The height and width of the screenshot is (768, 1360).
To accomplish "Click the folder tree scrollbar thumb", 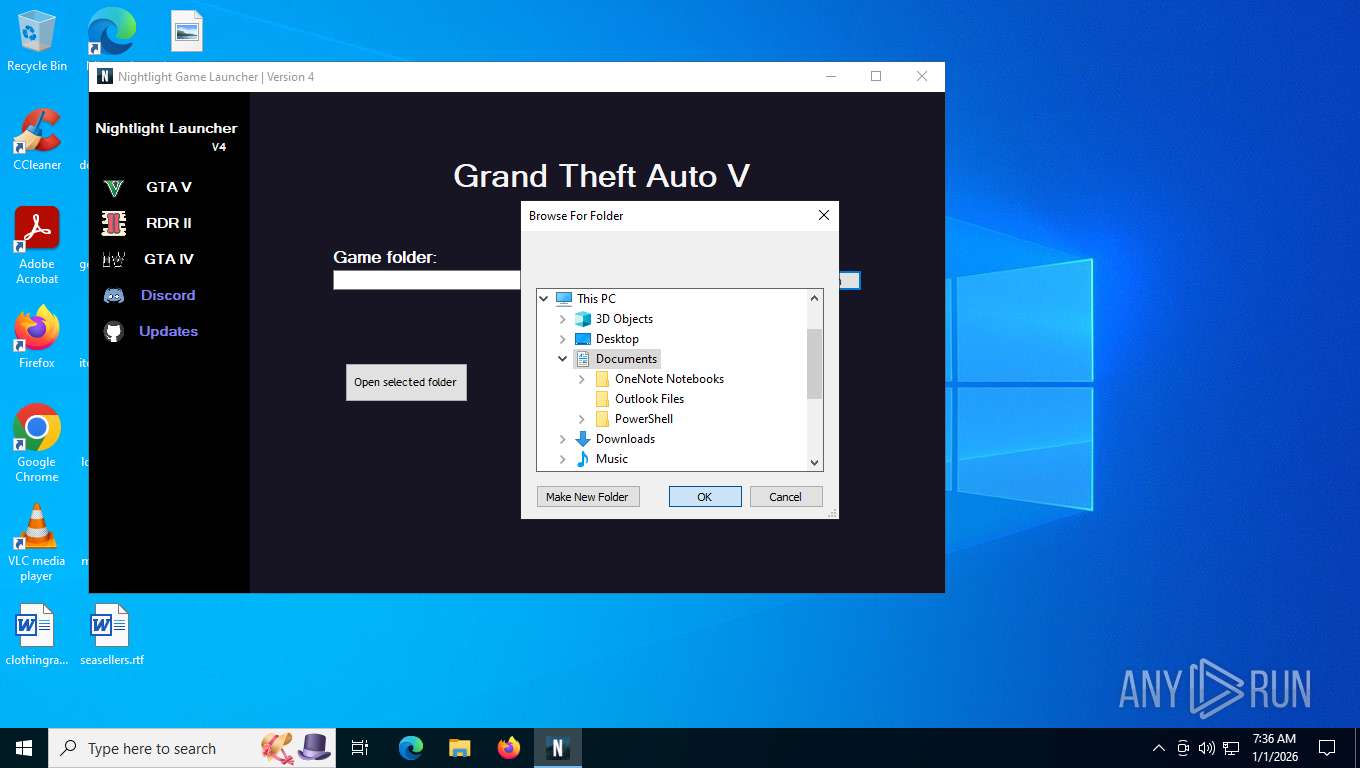I will click(814, 364).
